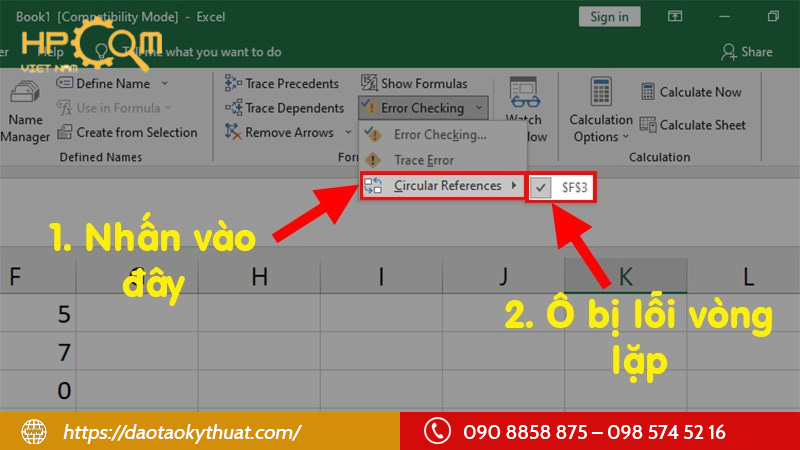Click the Remove Arrows icon
The width and height of the screenshot is (800, 450).
coord(233,132)
